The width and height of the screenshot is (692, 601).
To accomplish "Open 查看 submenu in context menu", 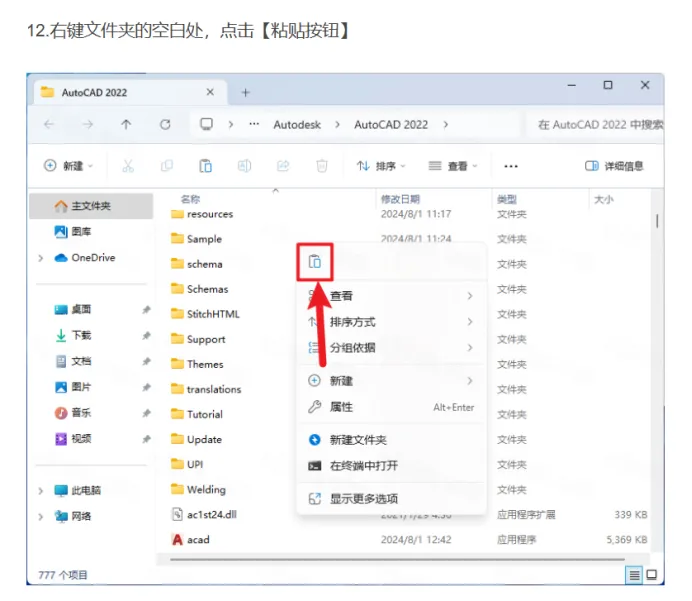I will click(x=392, y=296).
